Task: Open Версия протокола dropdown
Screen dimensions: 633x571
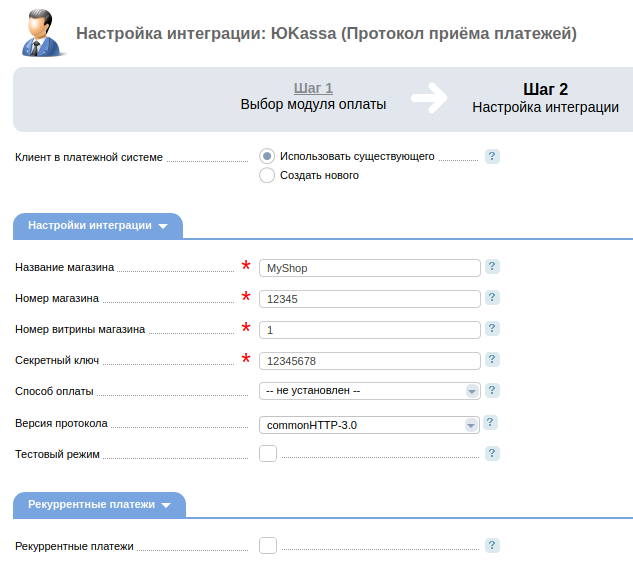Action: tap(369, 425)
